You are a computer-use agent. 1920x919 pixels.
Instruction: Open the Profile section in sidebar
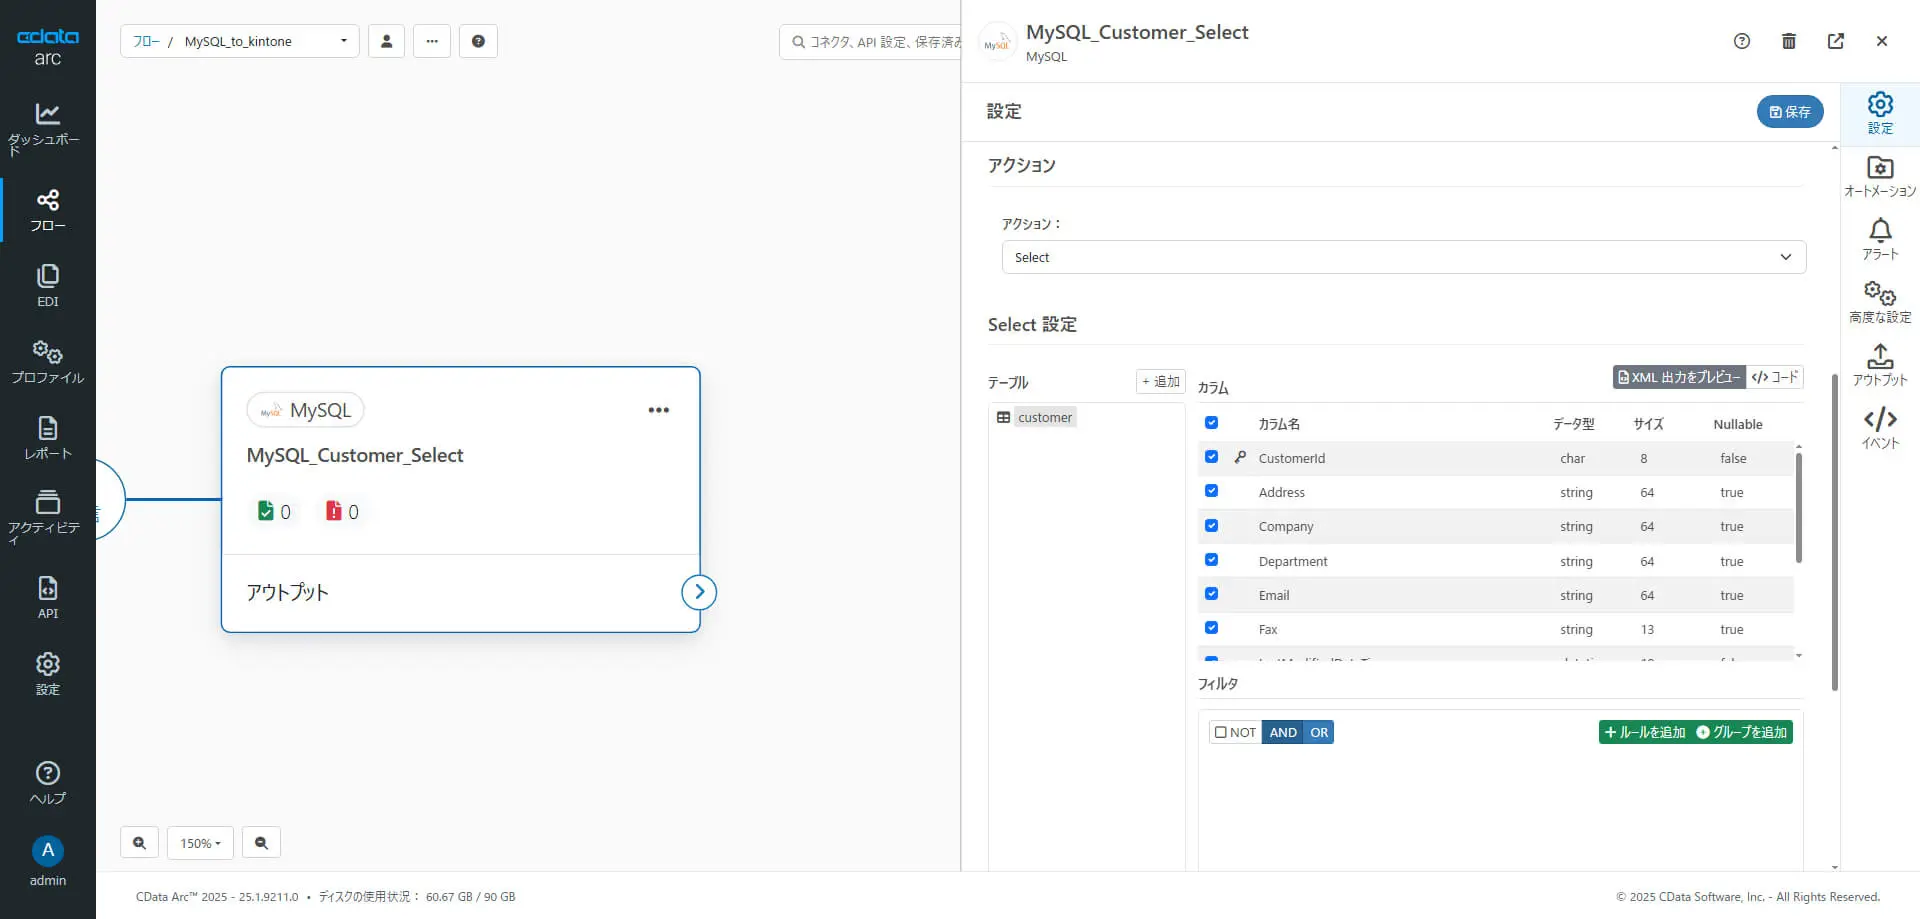(47, 362)
